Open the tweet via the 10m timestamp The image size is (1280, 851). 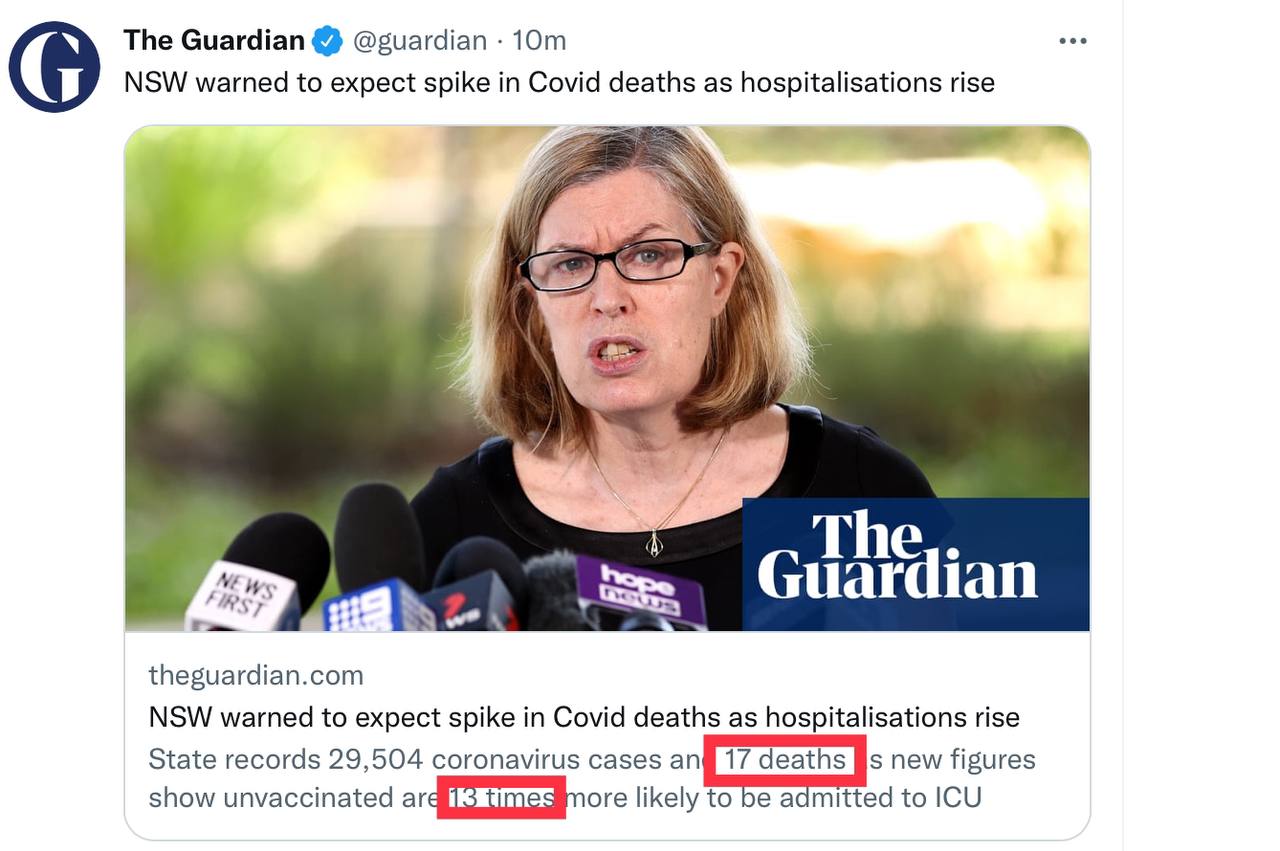pyautogui.click(x=539, y=41)
